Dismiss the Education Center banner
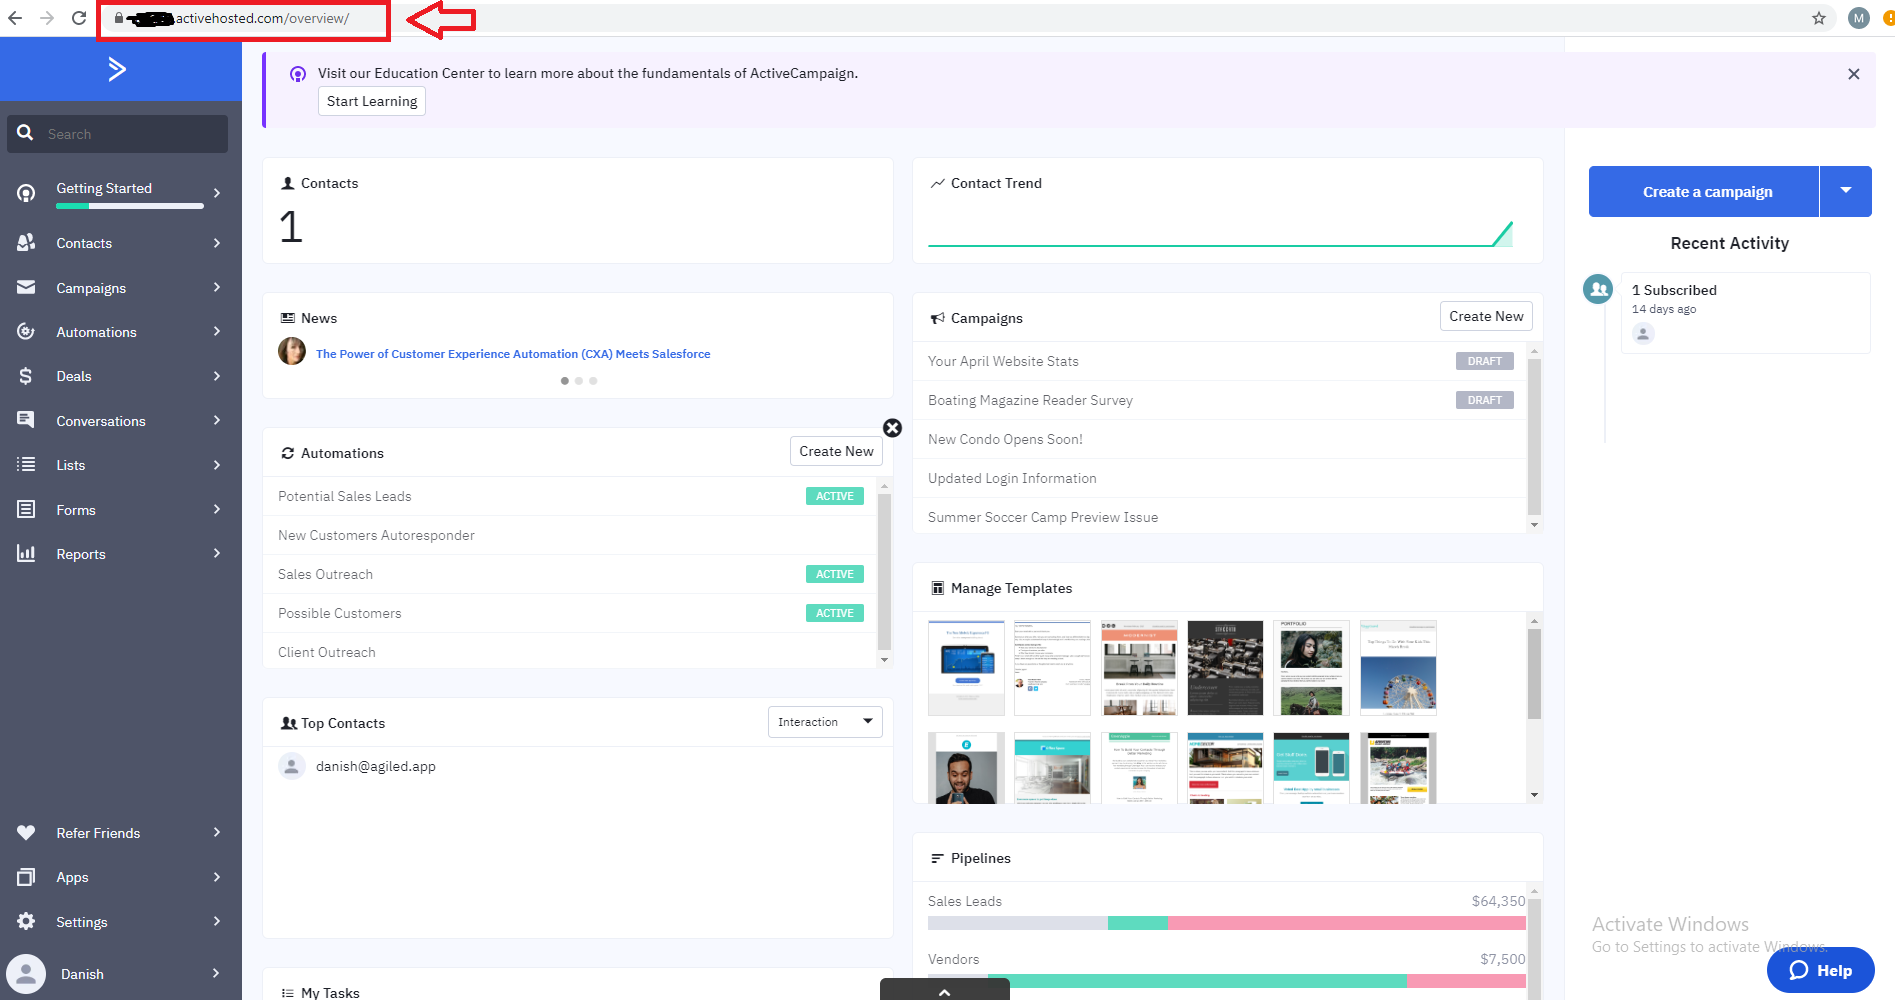The width and height of the screenshot is (1895, 1000). (1853, 74)
